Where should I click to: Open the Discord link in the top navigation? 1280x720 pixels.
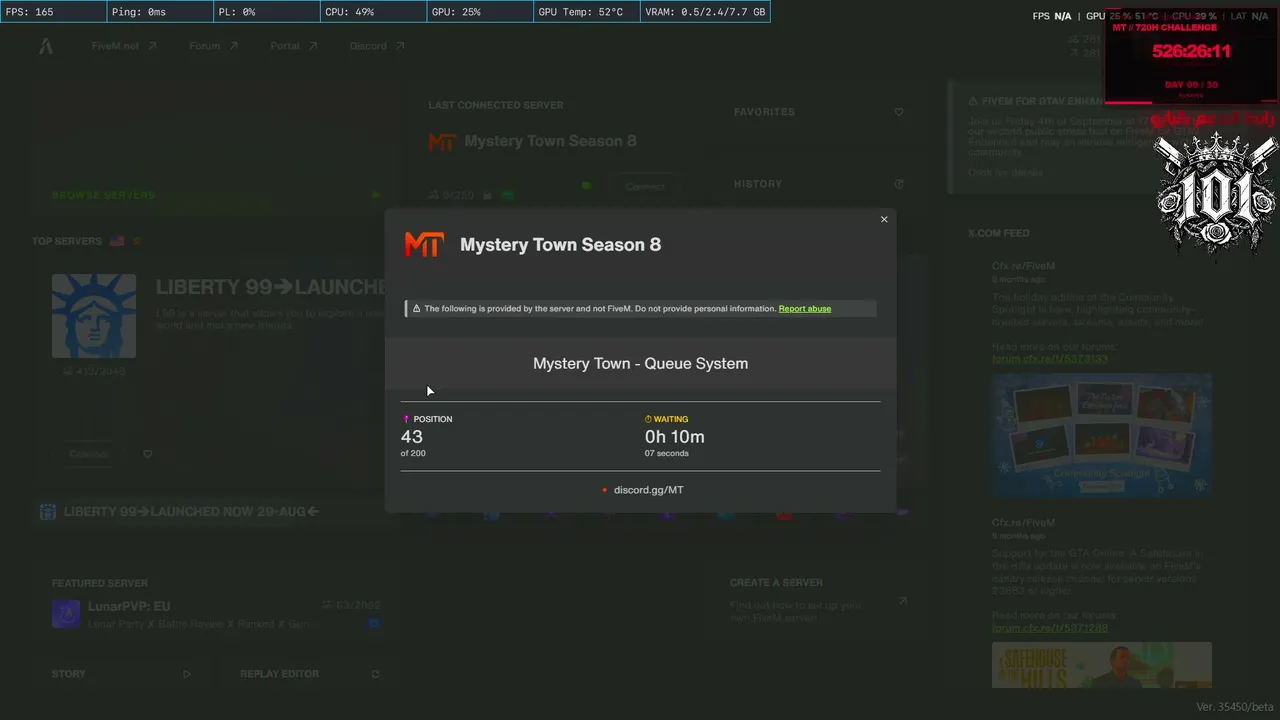[x=376, y=46]
